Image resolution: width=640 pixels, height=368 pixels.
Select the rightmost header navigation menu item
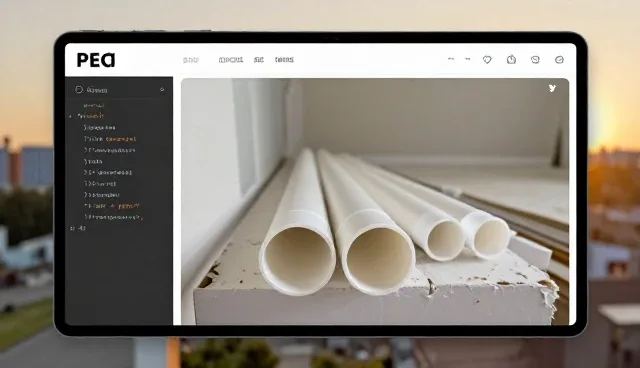tap(284, 60)
